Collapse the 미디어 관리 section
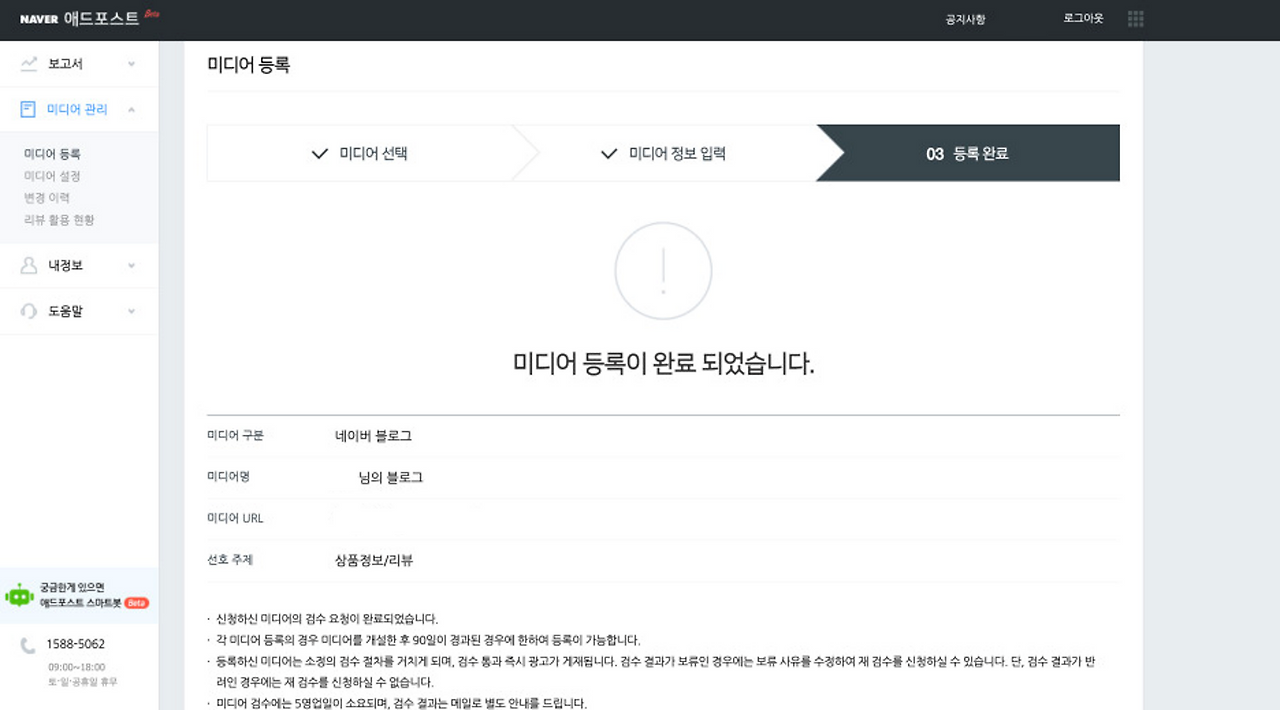Screen dimensions: 1280x710 130,110
